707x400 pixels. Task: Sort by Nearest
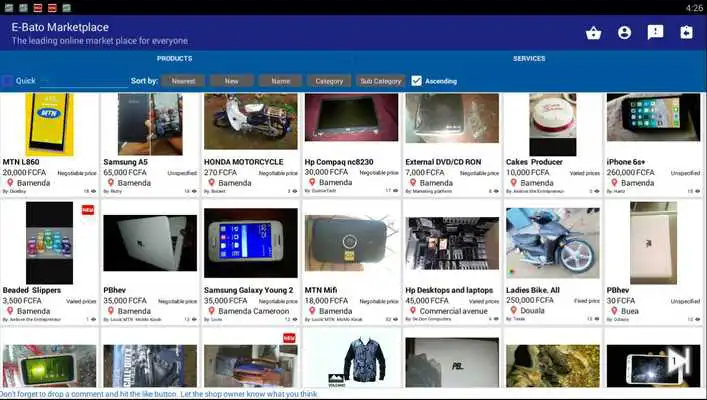coord(183,81)
